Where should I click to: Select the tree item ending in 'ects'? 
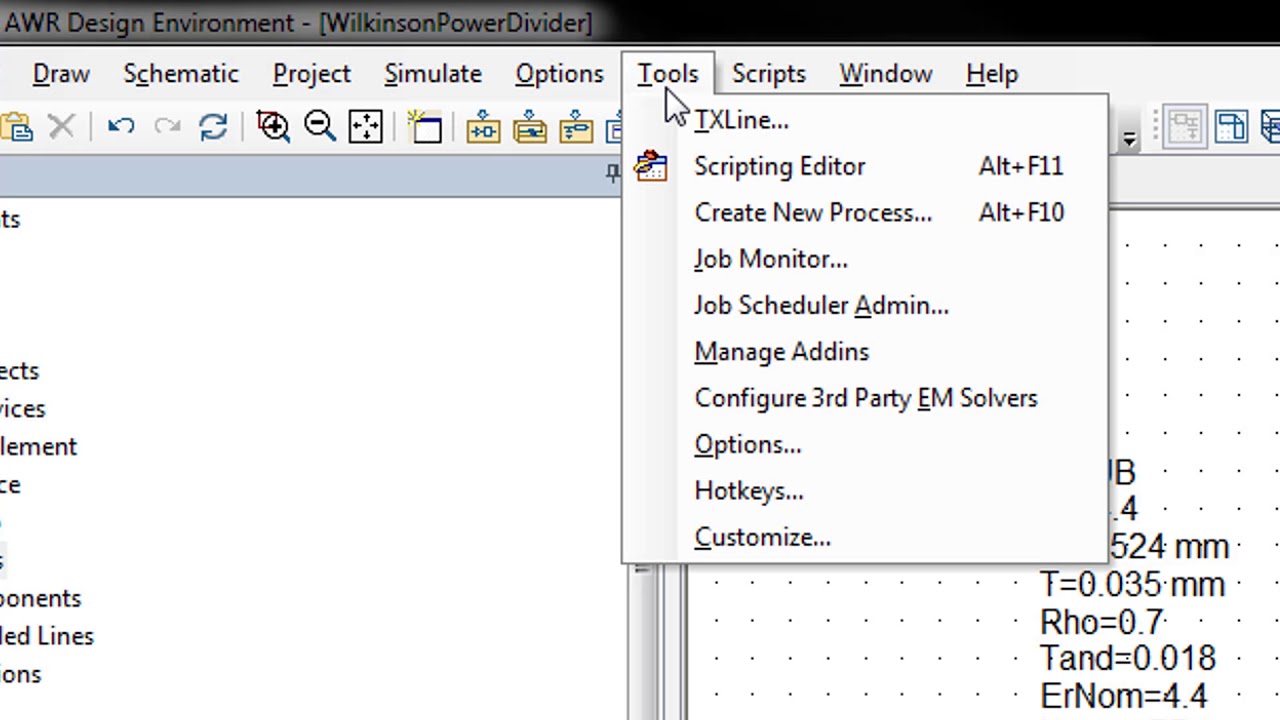point(19,371)
